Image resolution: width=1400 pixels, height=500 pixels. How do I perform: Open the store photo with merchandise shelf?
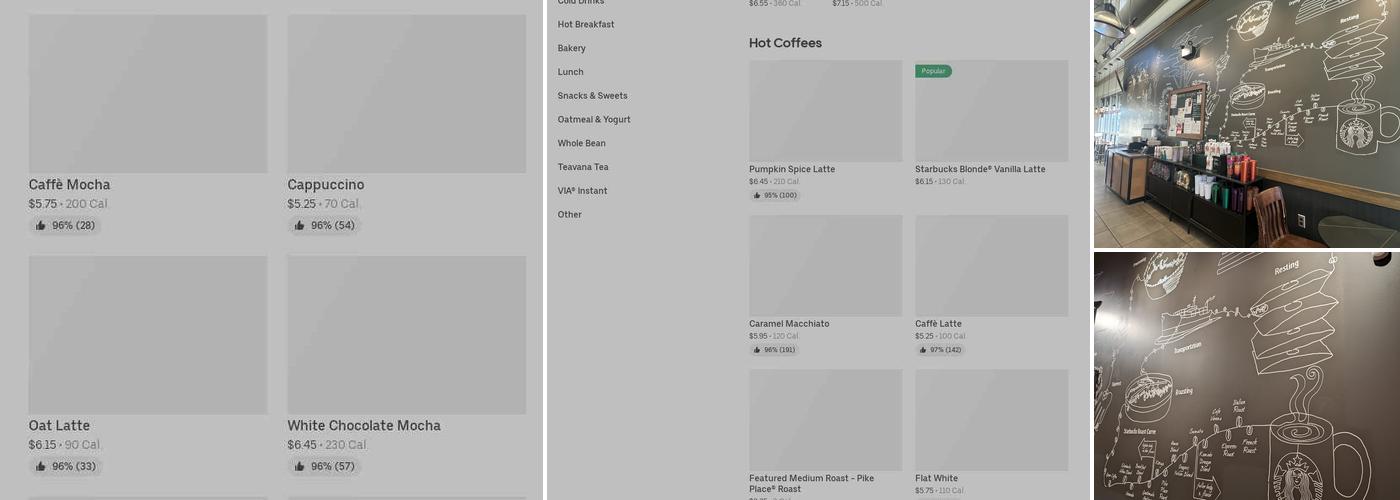1247,124
